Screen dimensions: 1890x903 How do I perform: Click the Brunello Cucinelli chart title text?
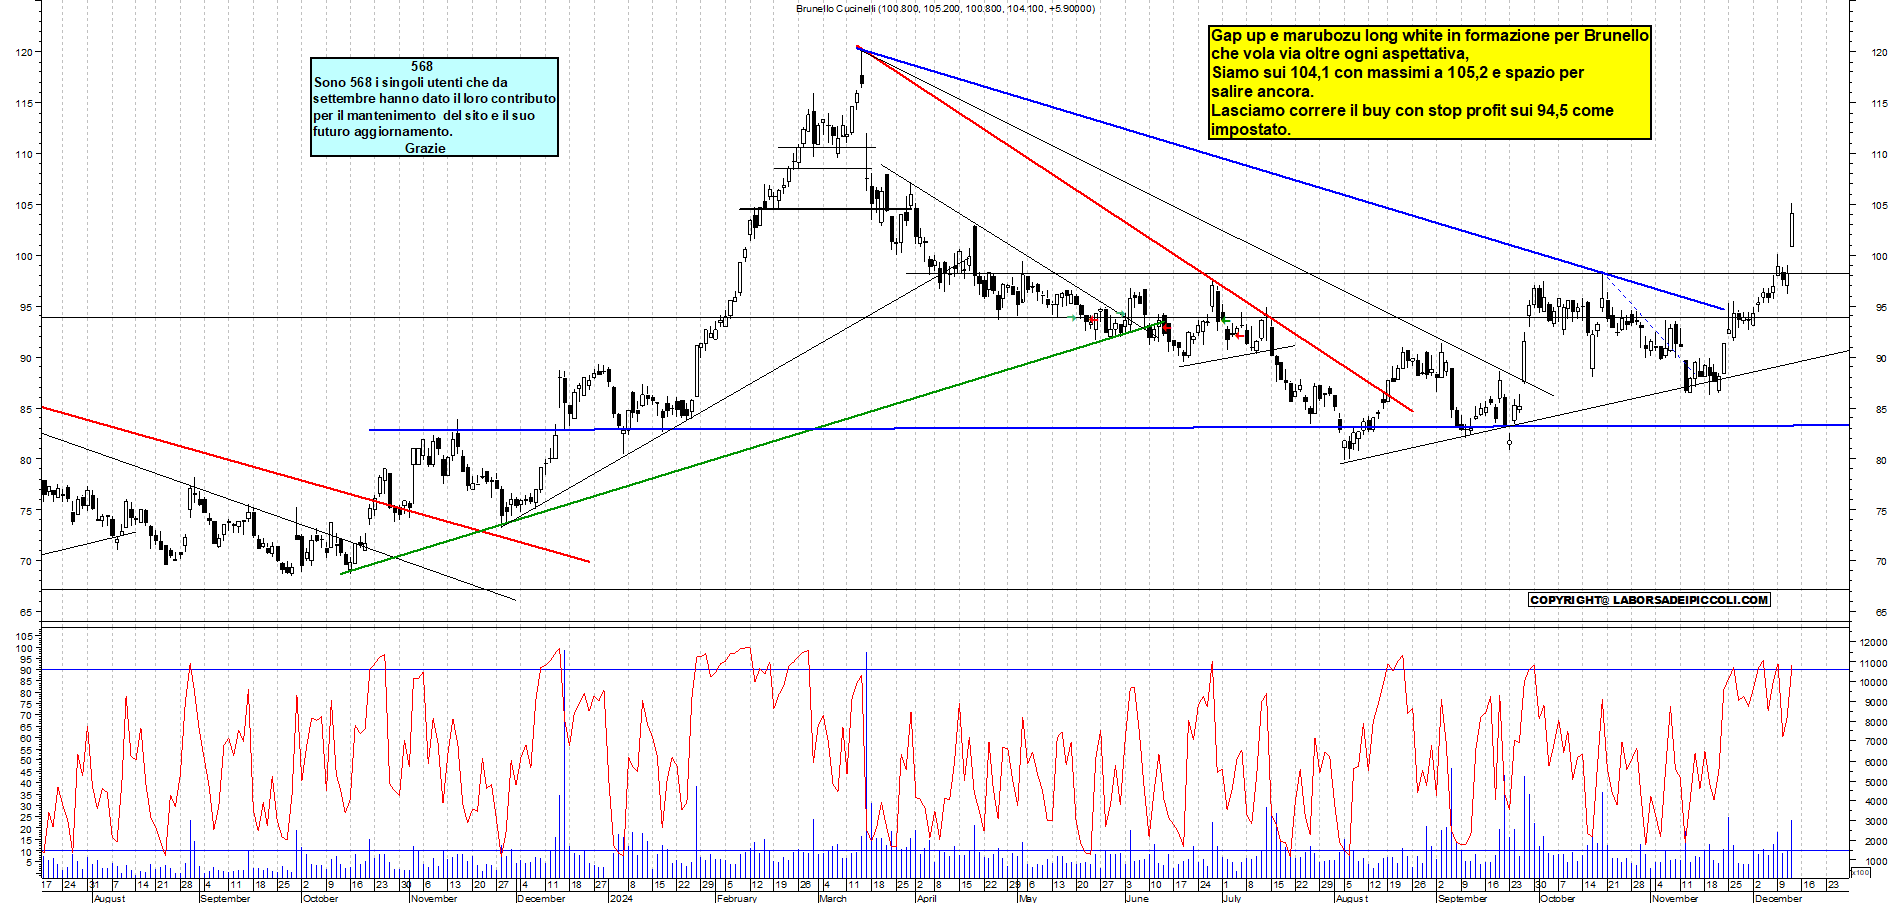[x=945, y=8]
